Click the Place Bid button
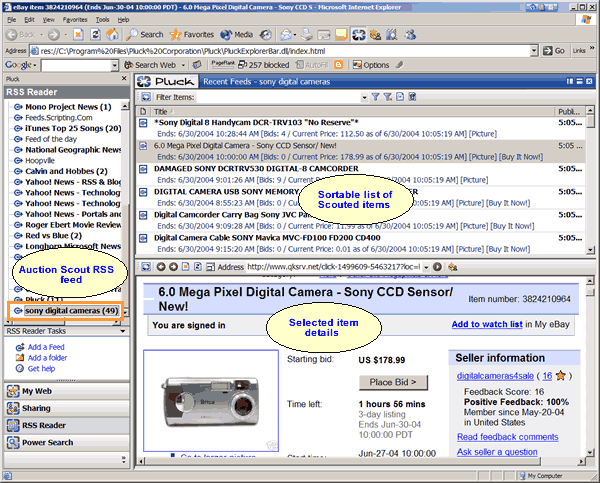This screenshot has width=600, height=483. 393,382
